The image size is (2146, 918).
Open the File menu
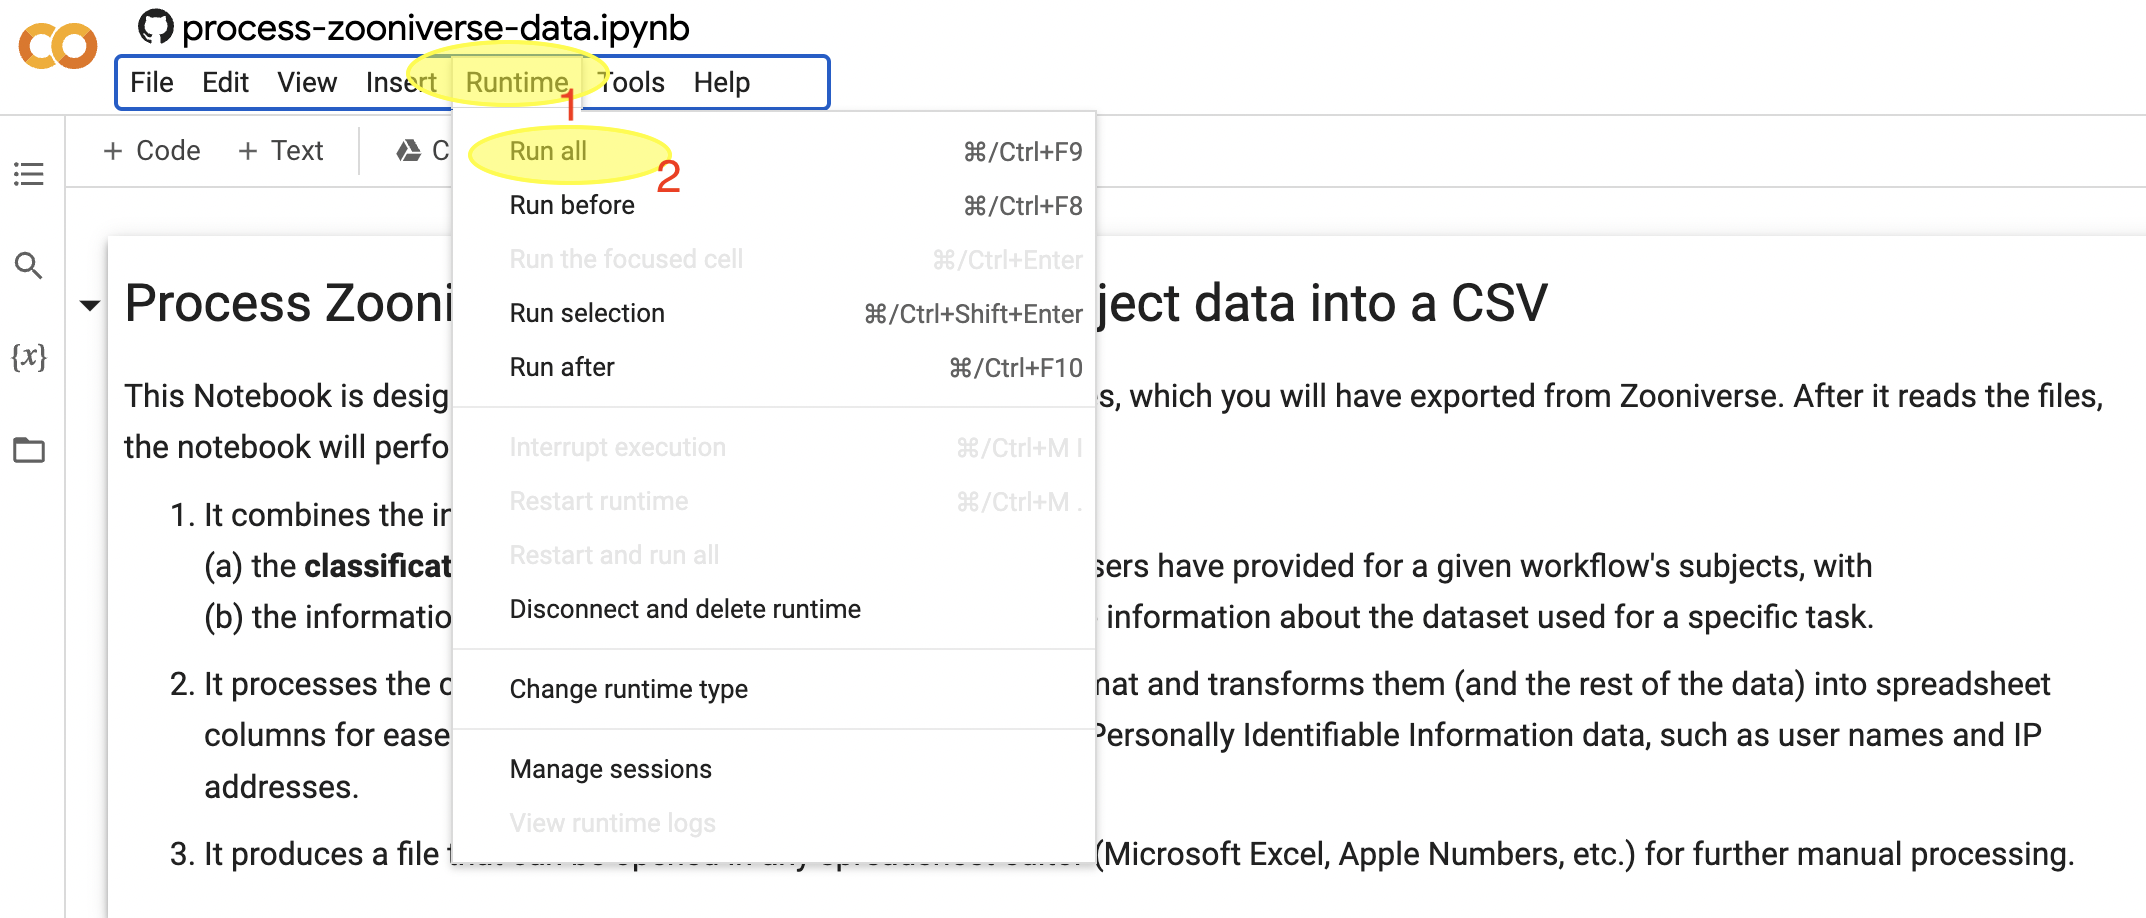coord(152,82)
